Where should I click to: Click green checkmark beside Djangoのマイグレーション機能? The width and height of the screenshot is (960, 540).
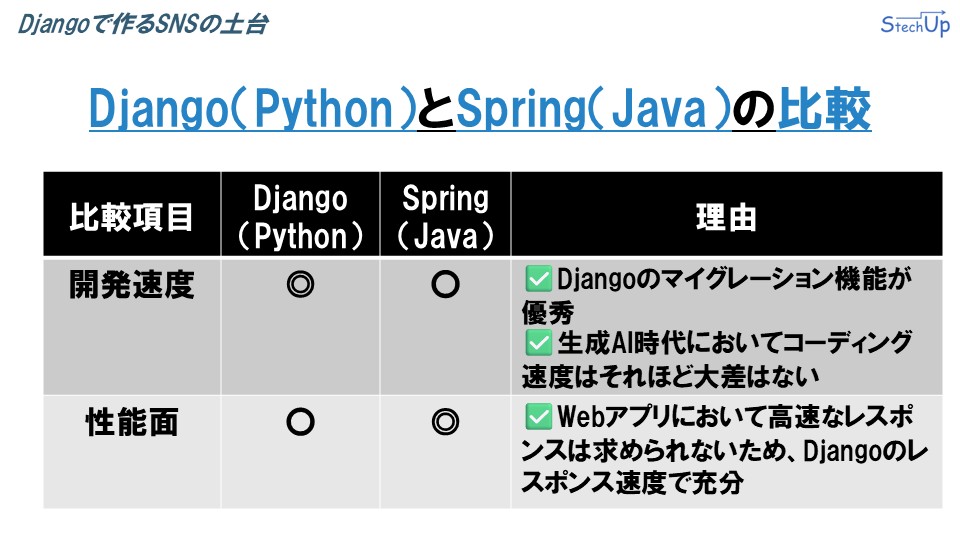(539, 279)
